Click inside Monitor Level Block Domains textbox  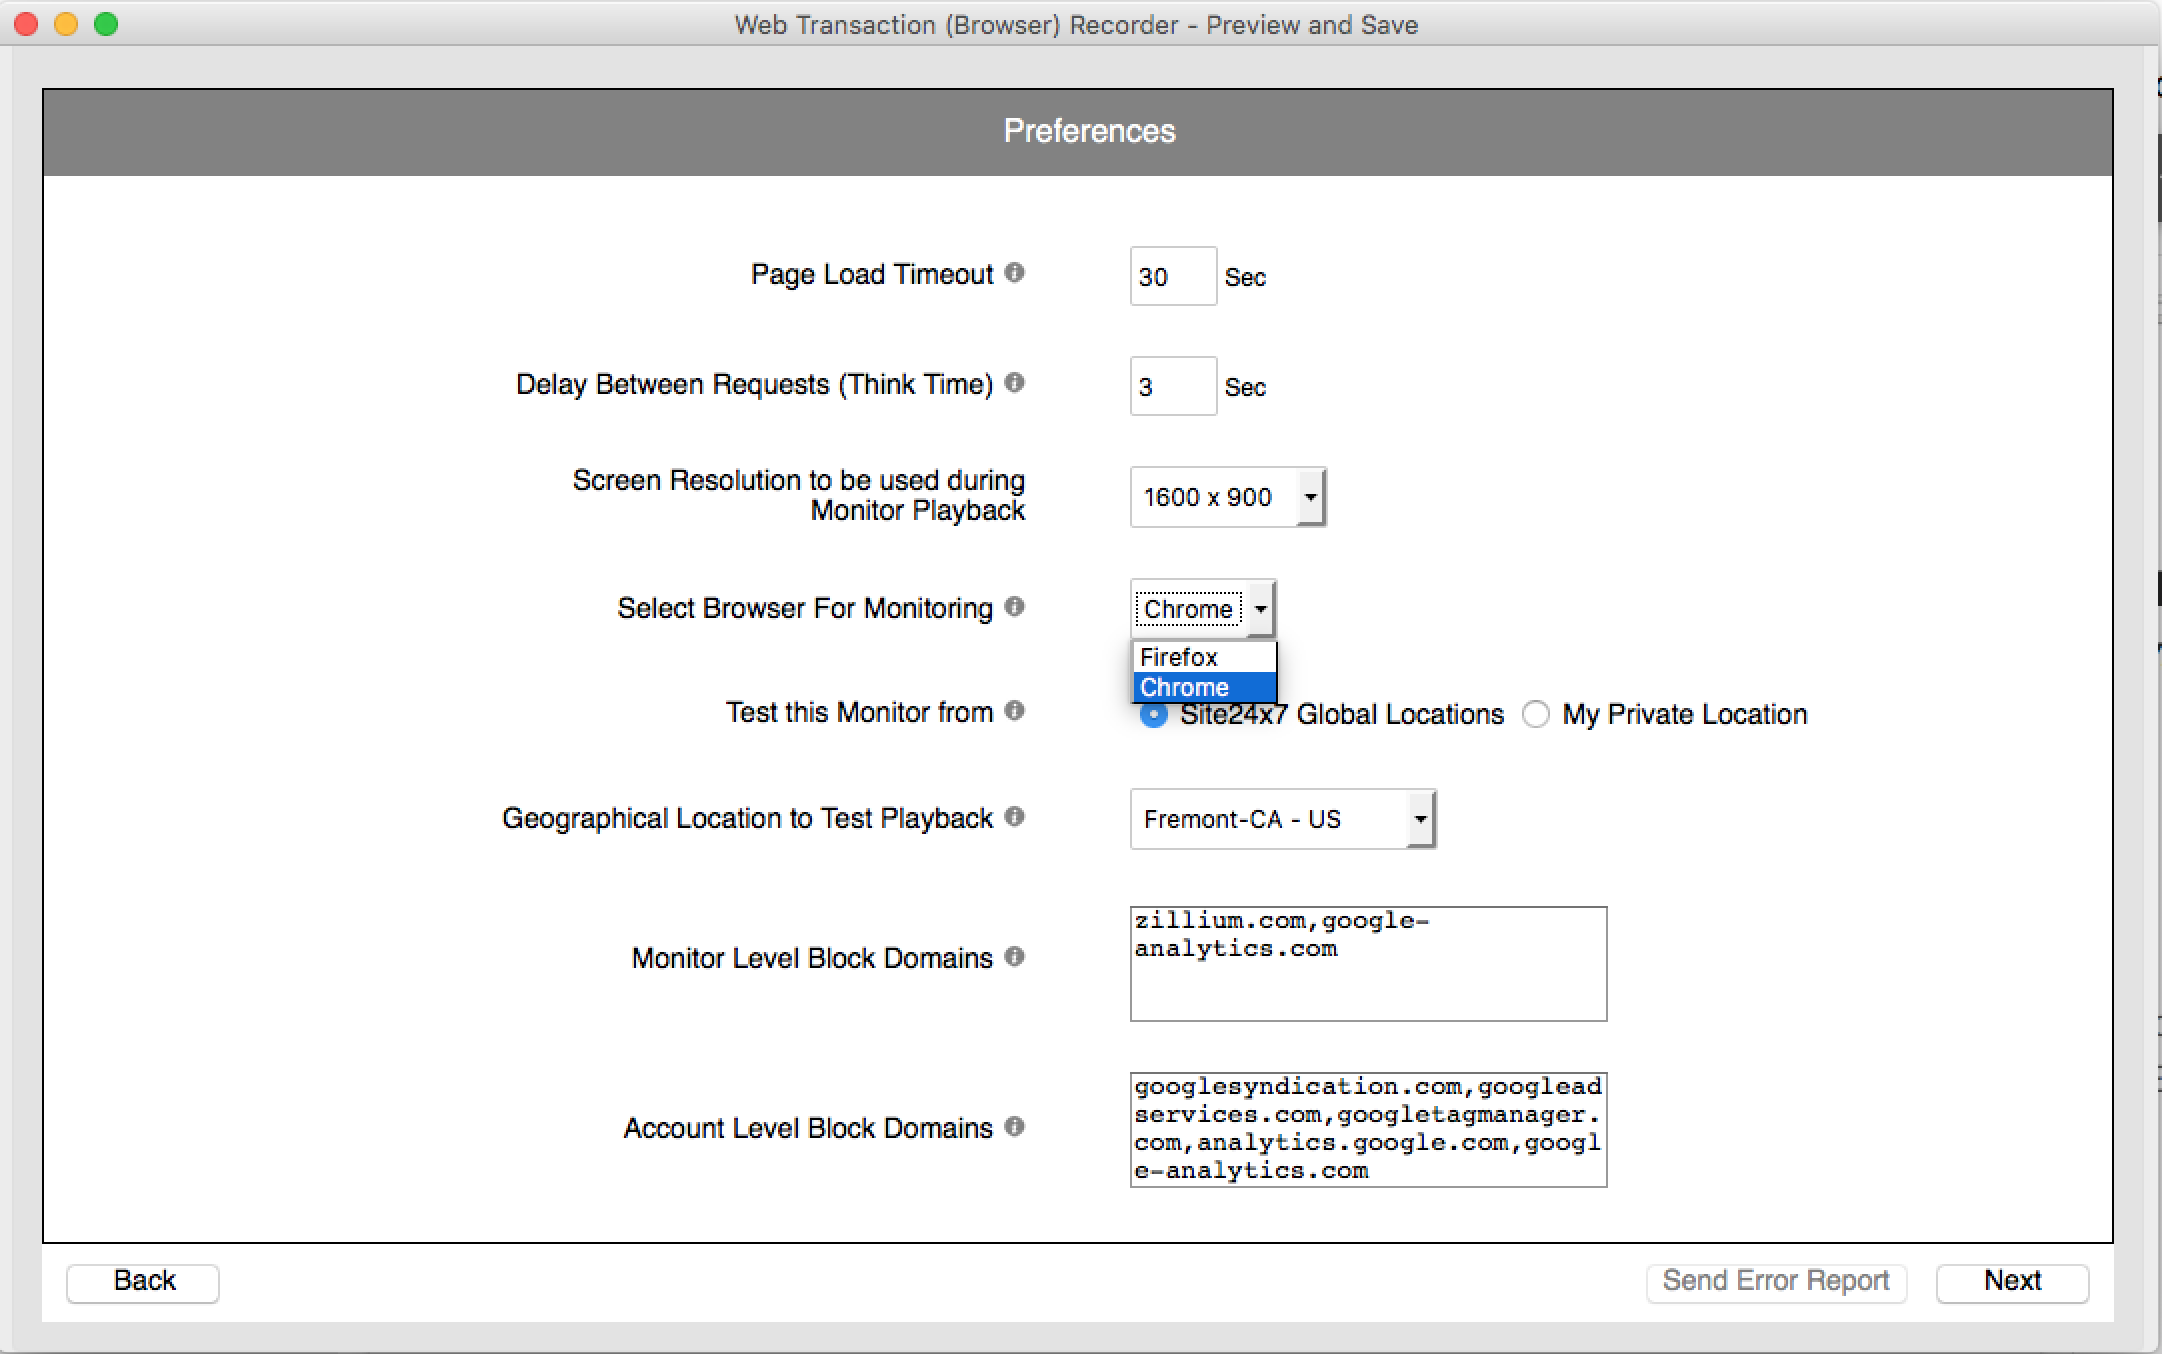(1368, 960)
